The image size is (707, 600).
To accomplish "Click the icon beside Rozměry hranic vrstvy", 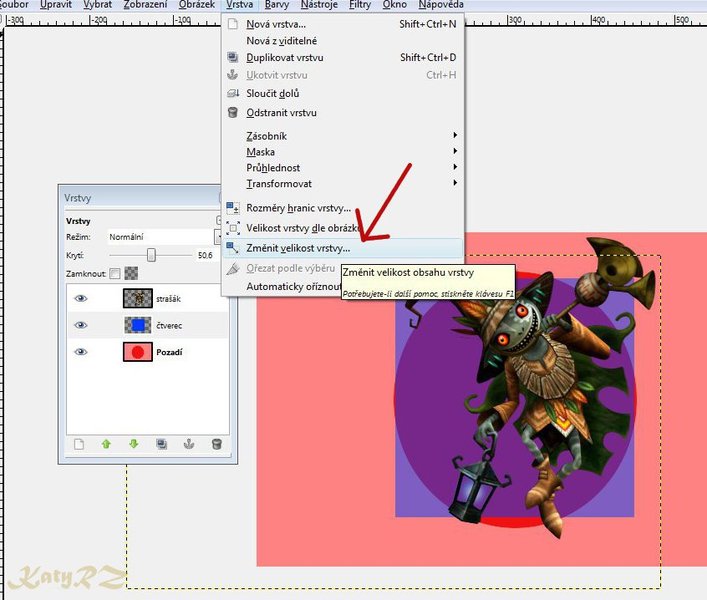I will (233, 208).
